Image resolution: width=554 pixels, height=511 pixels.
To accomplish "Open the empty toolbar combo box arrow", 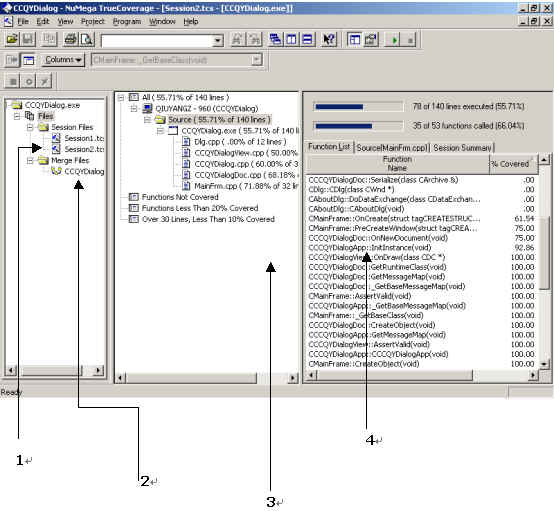I will tap(218, 41).
